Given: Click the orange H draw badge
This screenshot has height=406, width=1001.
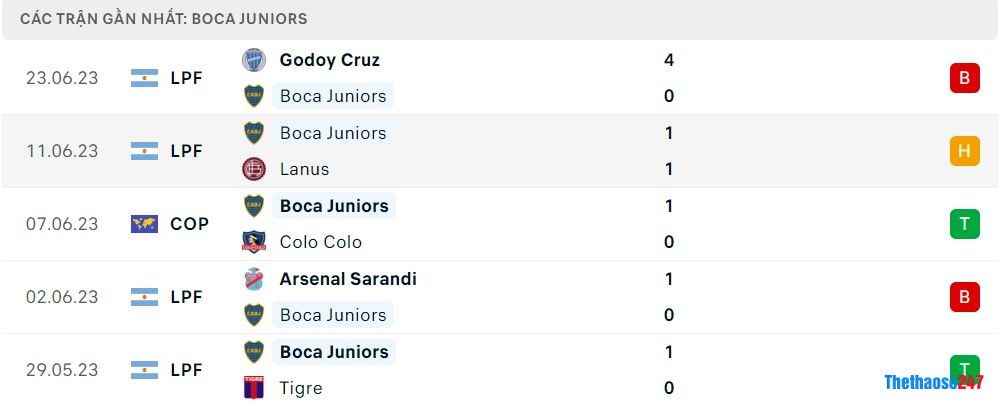Looking at the screenshot, I should [x=964, y=151].
